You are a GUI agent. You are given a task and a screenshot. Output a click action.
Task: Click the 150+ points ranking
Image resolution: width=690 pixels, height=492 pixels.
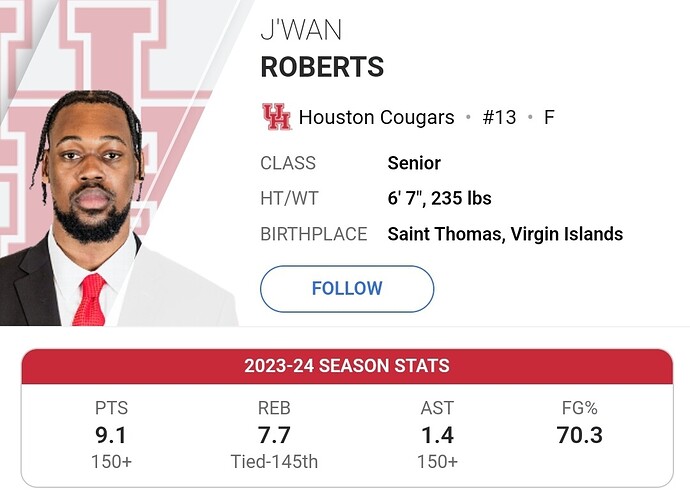click(111, 462)
